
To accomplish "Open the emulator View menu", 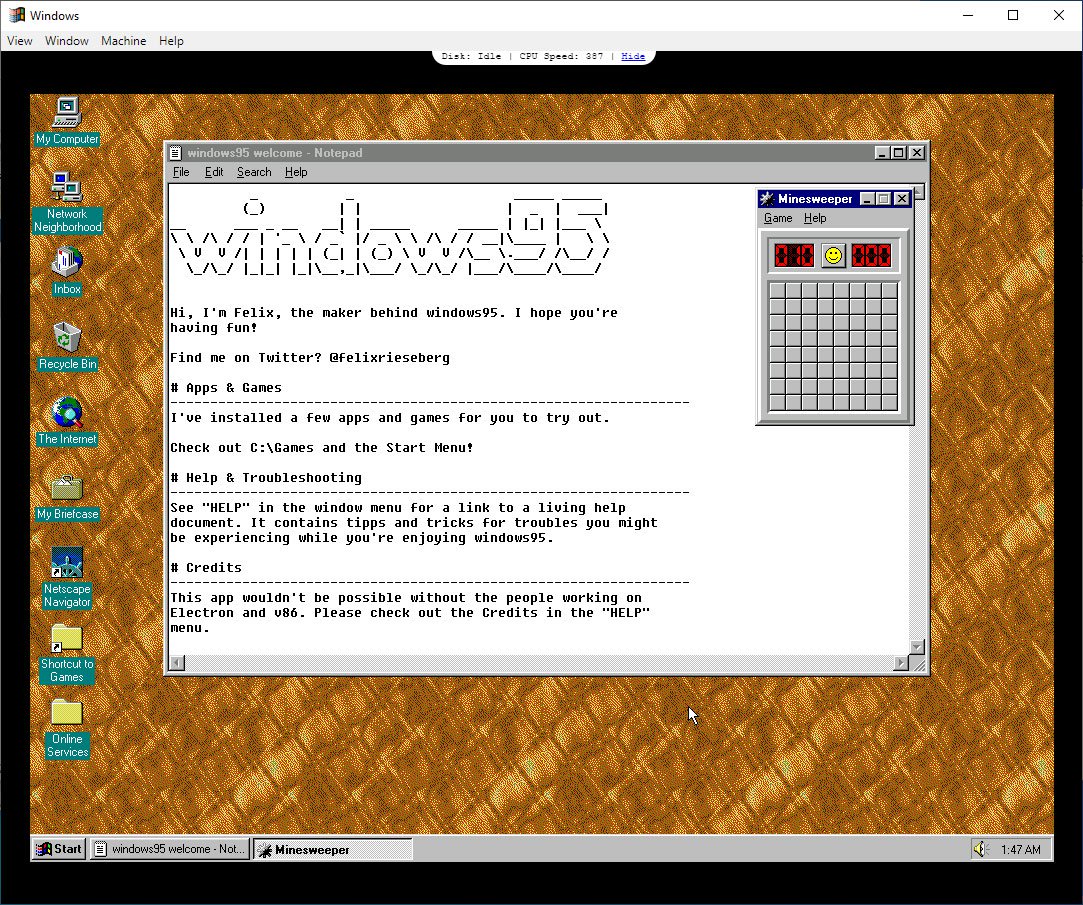I will [19, 41].
